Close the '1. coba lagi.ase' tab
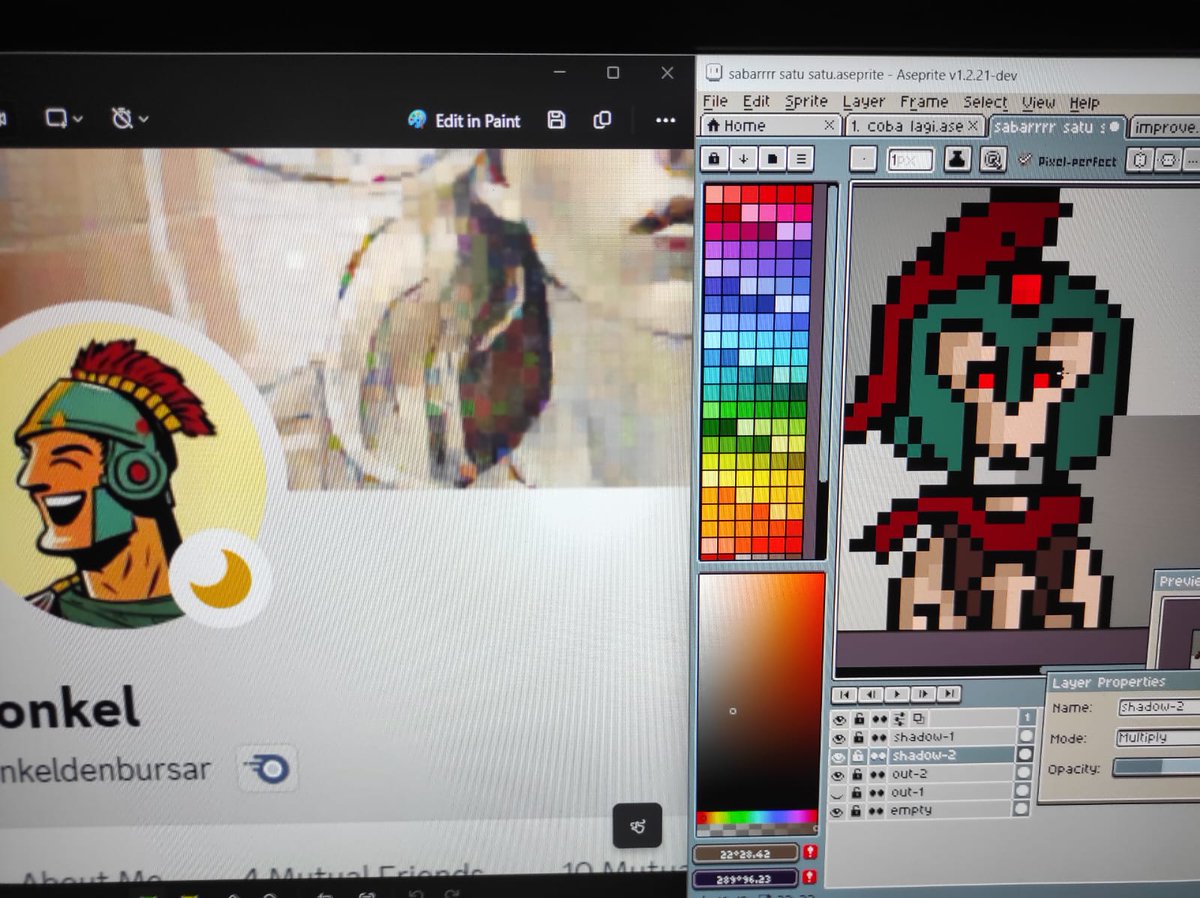1200x898 pixels. pyautogui.click(x=974, y=126)
